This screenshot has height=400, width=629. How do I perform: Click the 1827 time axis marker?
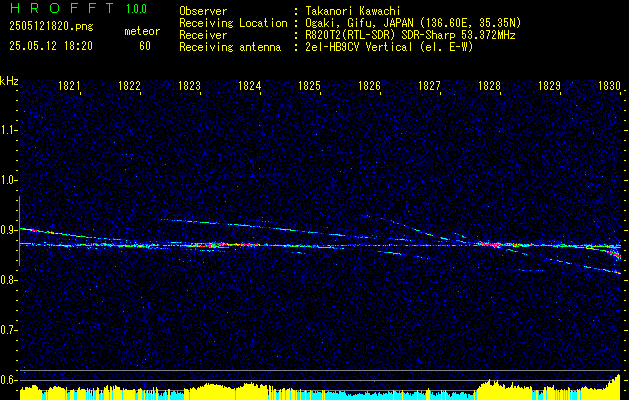(430, 86)
